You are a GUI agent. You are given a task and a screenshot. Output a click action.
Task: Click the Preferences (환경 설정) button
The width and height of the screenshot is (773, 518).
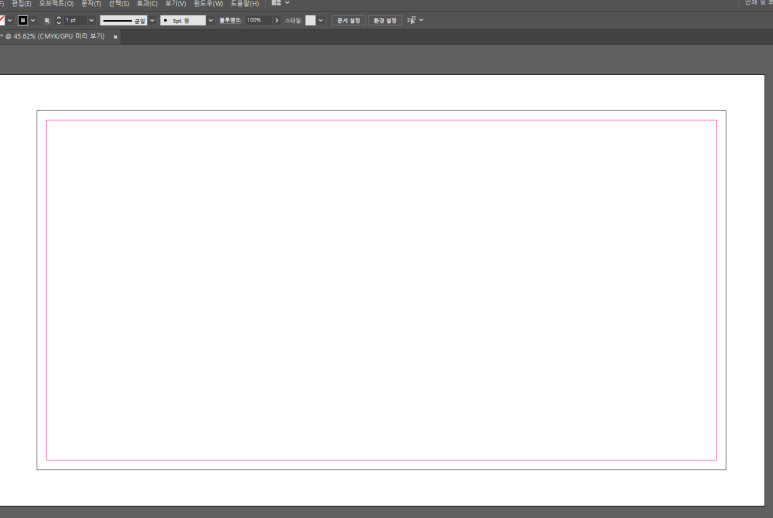pyautogui.click(x=384, y=20)
